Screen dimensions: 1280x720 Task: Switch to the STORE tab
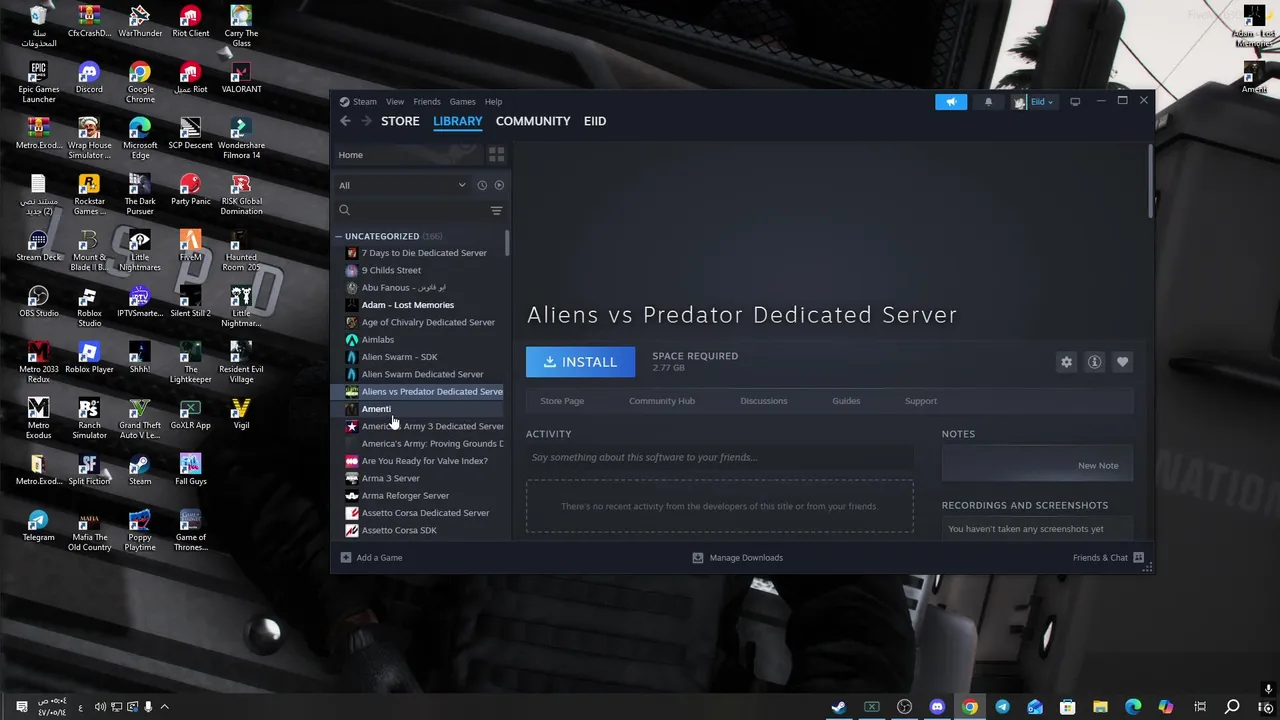[400, 121]
